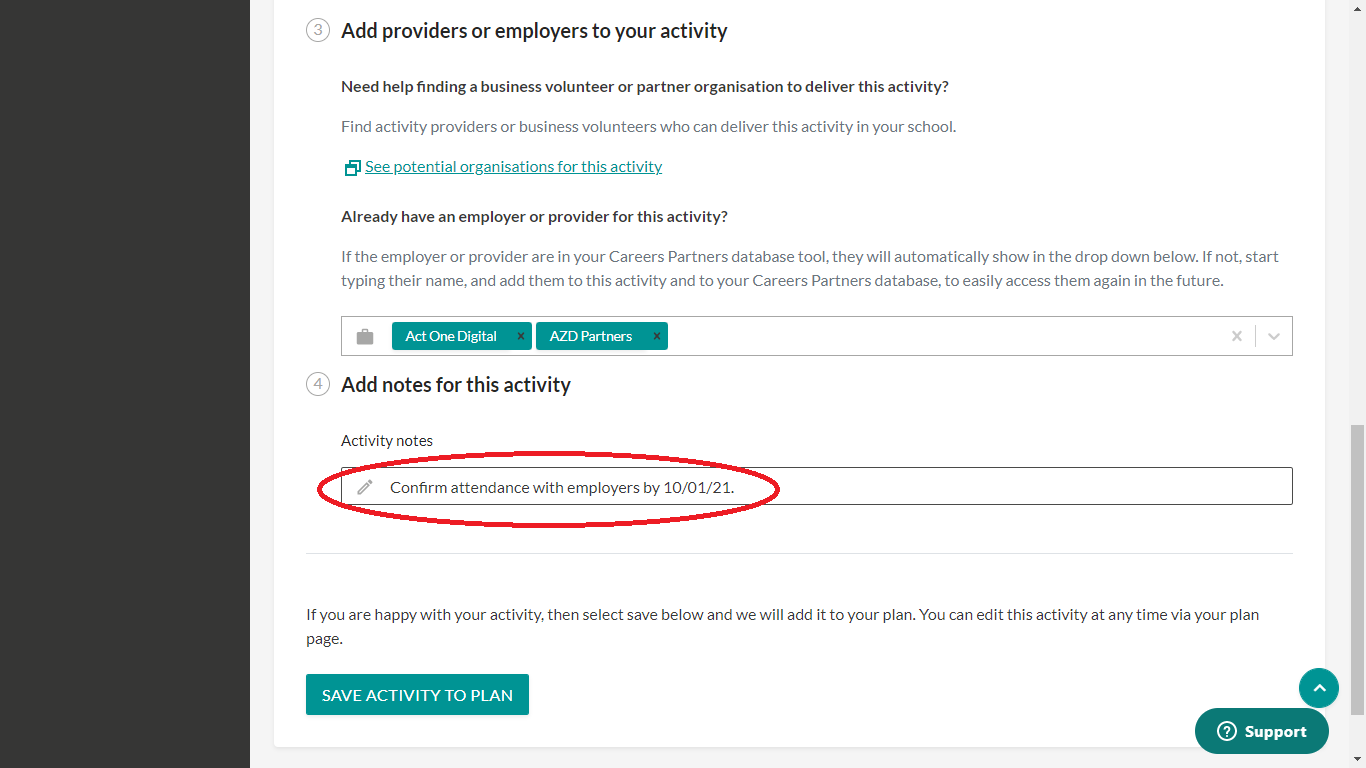Click the Activity notes field label
Screen dimensions: 1366x768
(387, 441)
